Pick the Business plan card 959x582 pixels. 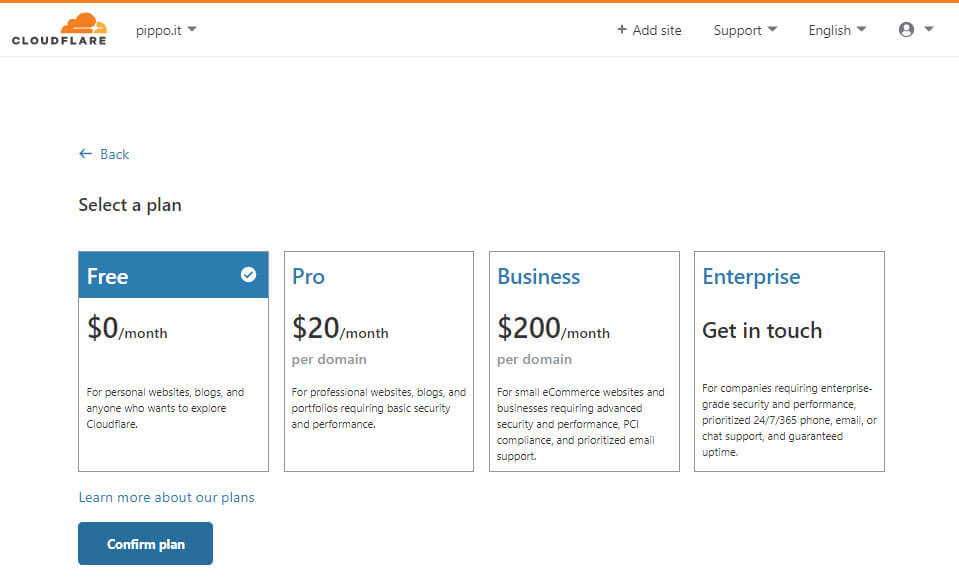[x=584, y=361]
